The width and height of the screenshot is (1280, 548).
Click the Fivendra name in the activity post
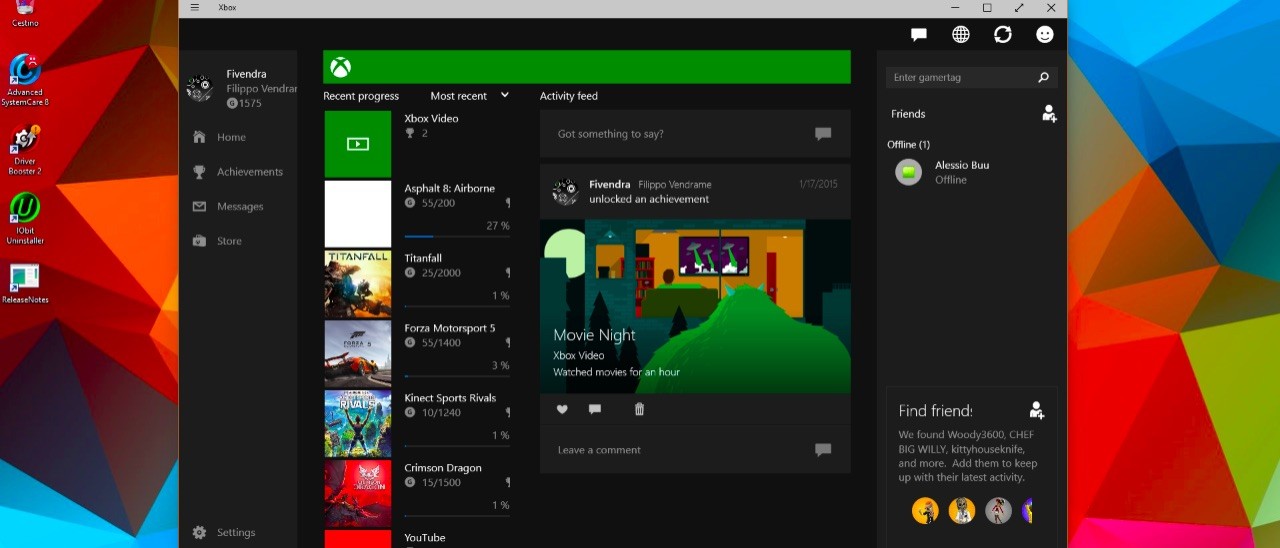[610, 185]
